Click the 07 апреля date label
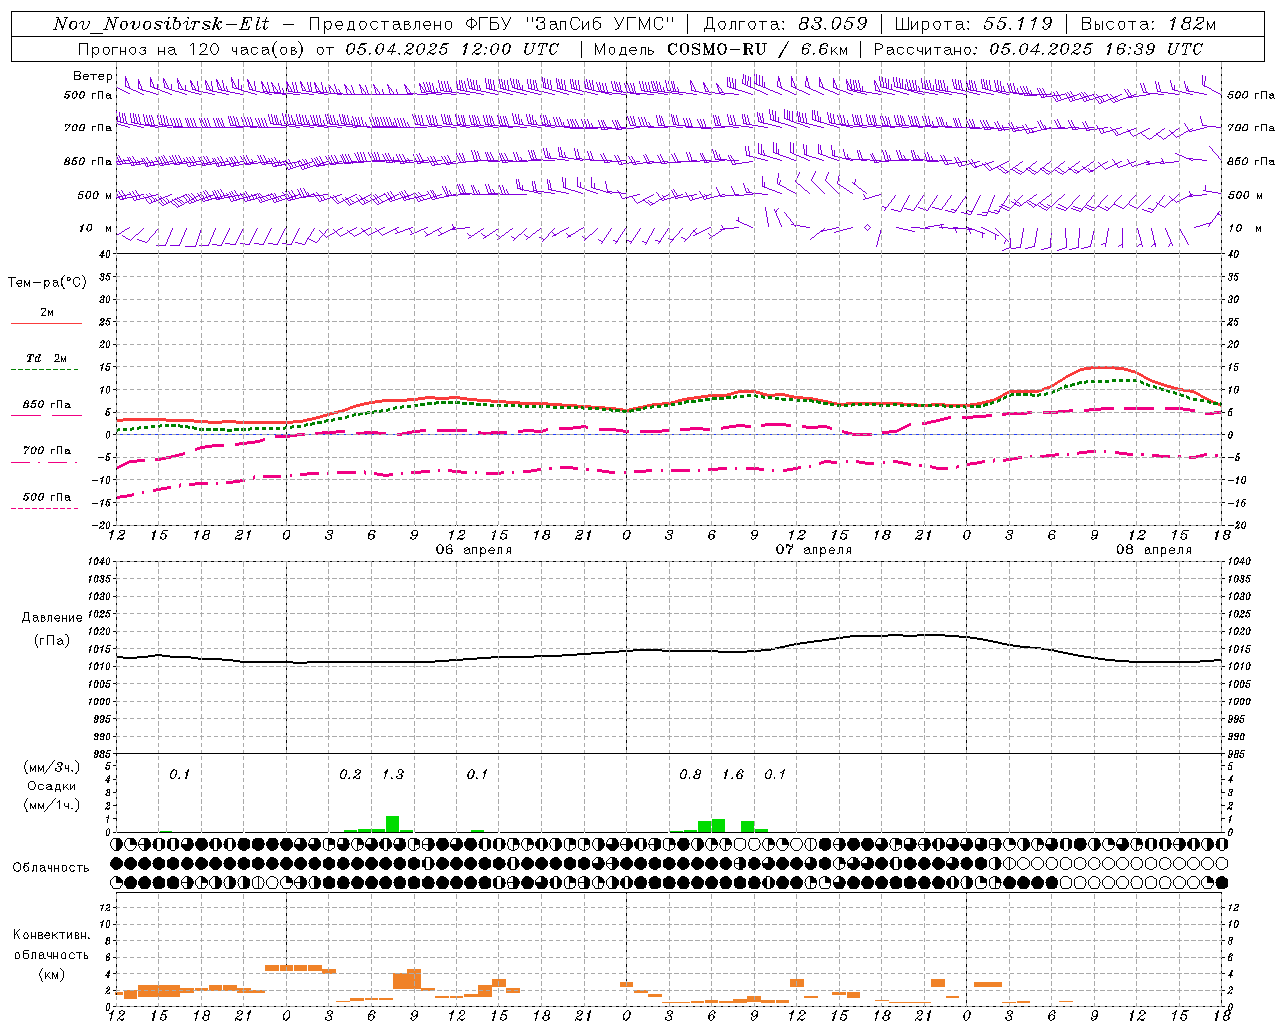 click(x=814, y=550)
